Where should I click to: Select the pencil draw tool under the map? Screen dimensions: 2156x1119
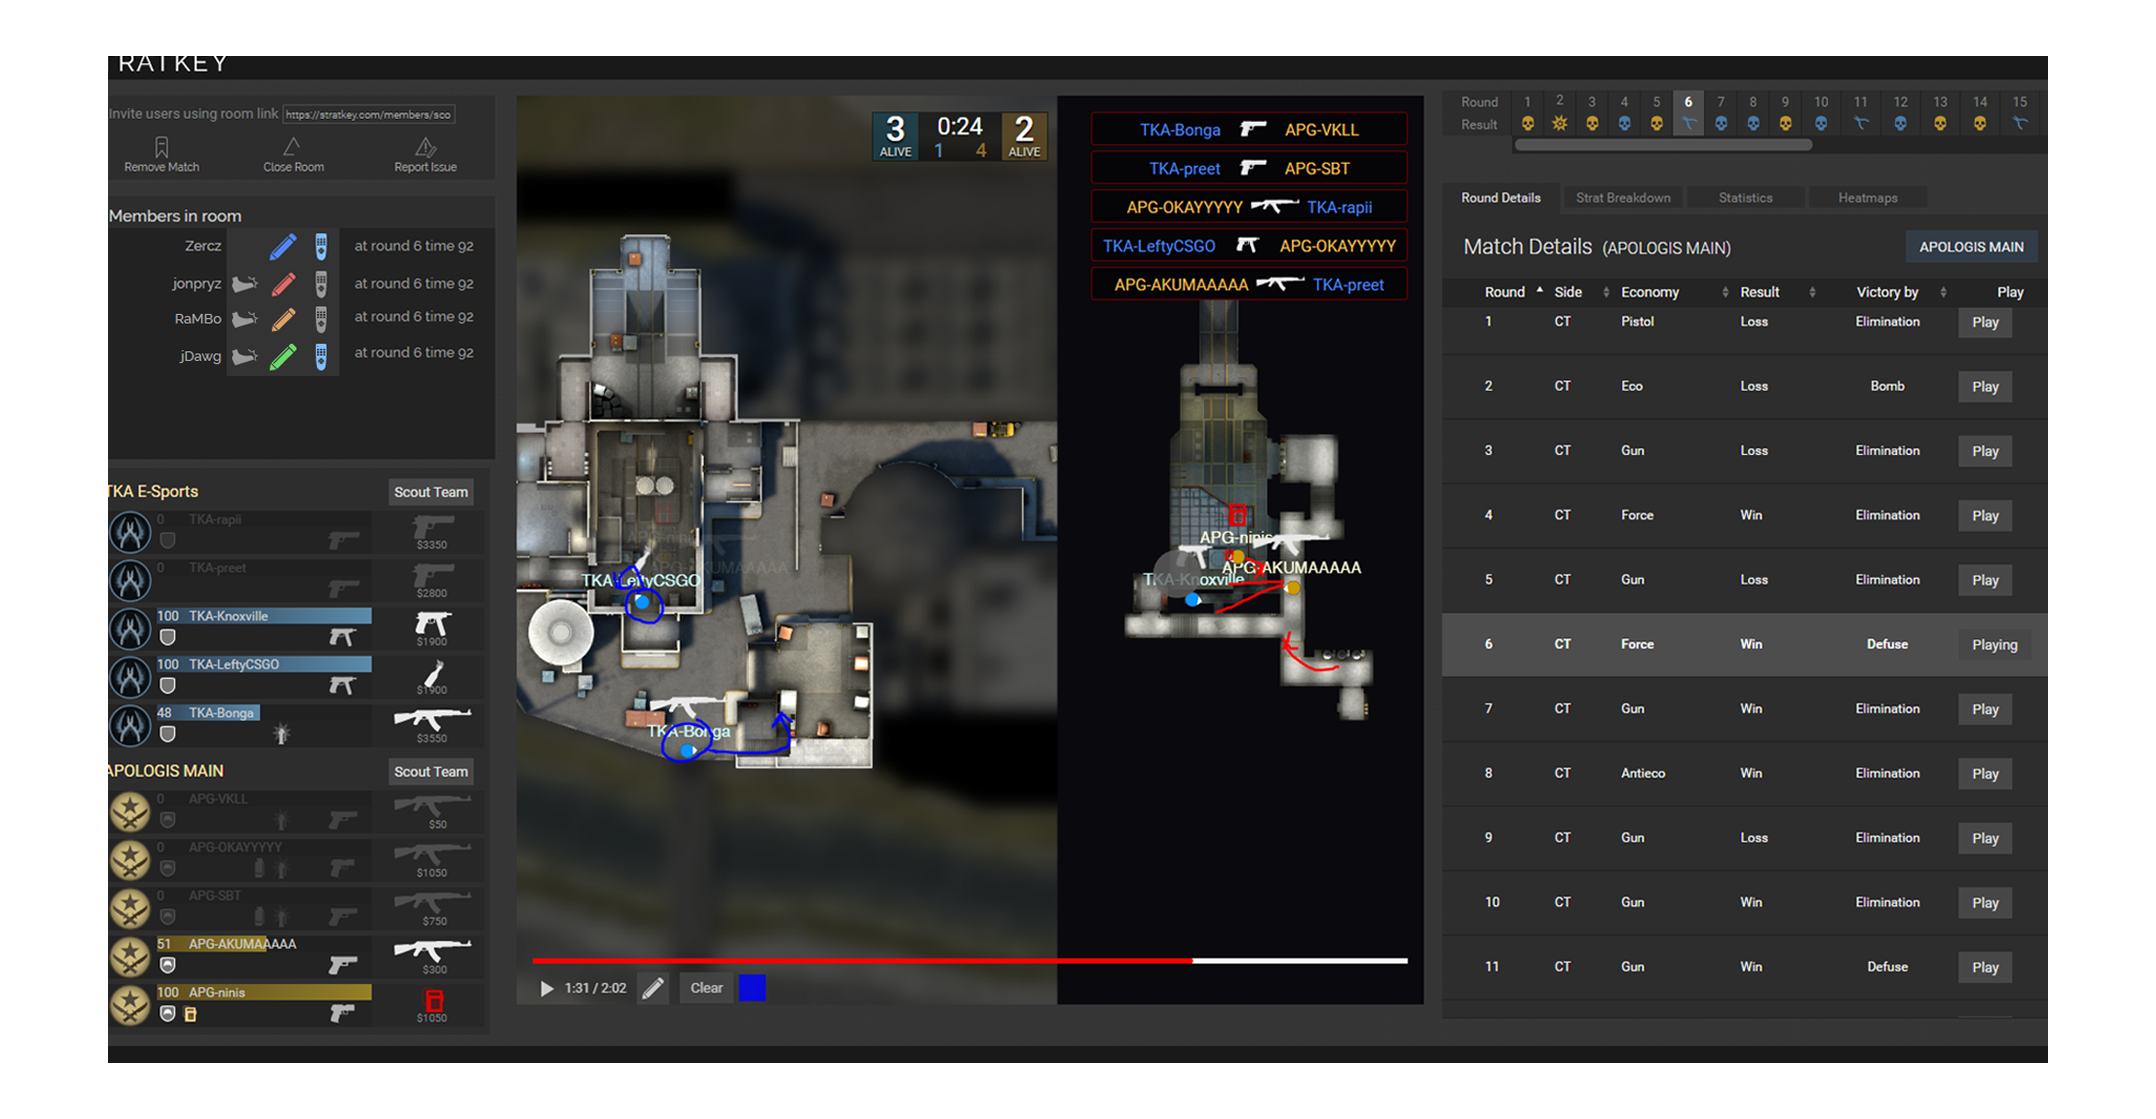pos(653,988)
